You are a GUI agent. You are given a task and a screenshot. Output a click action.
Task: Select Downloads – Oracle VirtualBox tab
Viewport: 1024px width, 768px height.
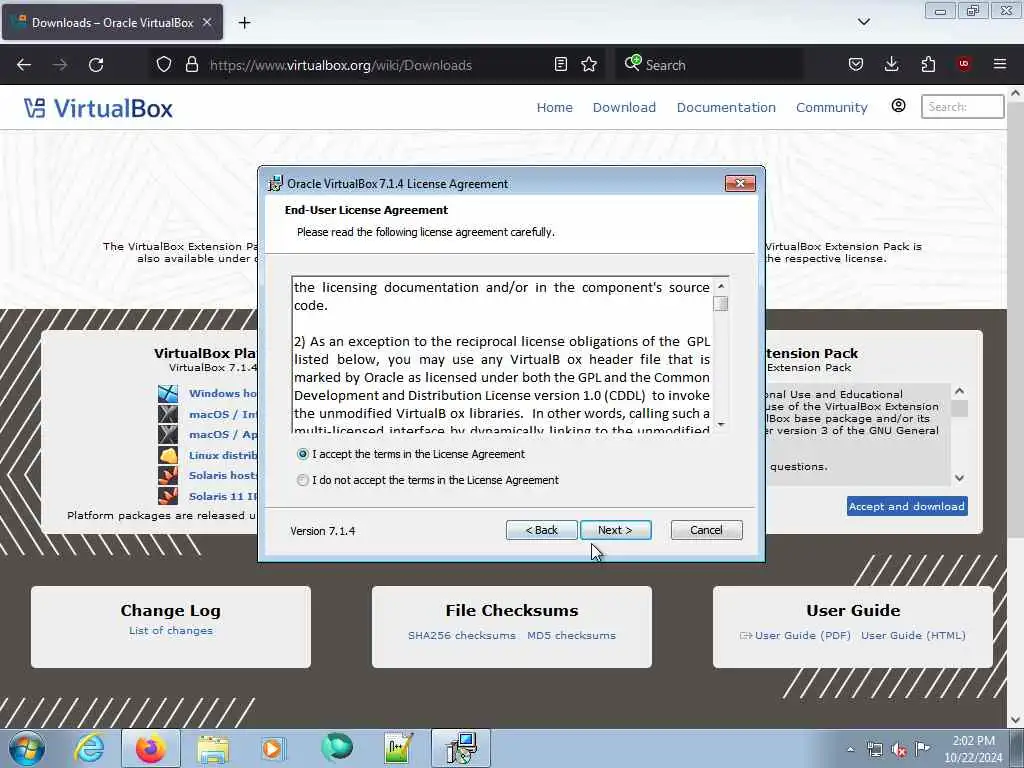pyautogui.click(x=112, y=22)
